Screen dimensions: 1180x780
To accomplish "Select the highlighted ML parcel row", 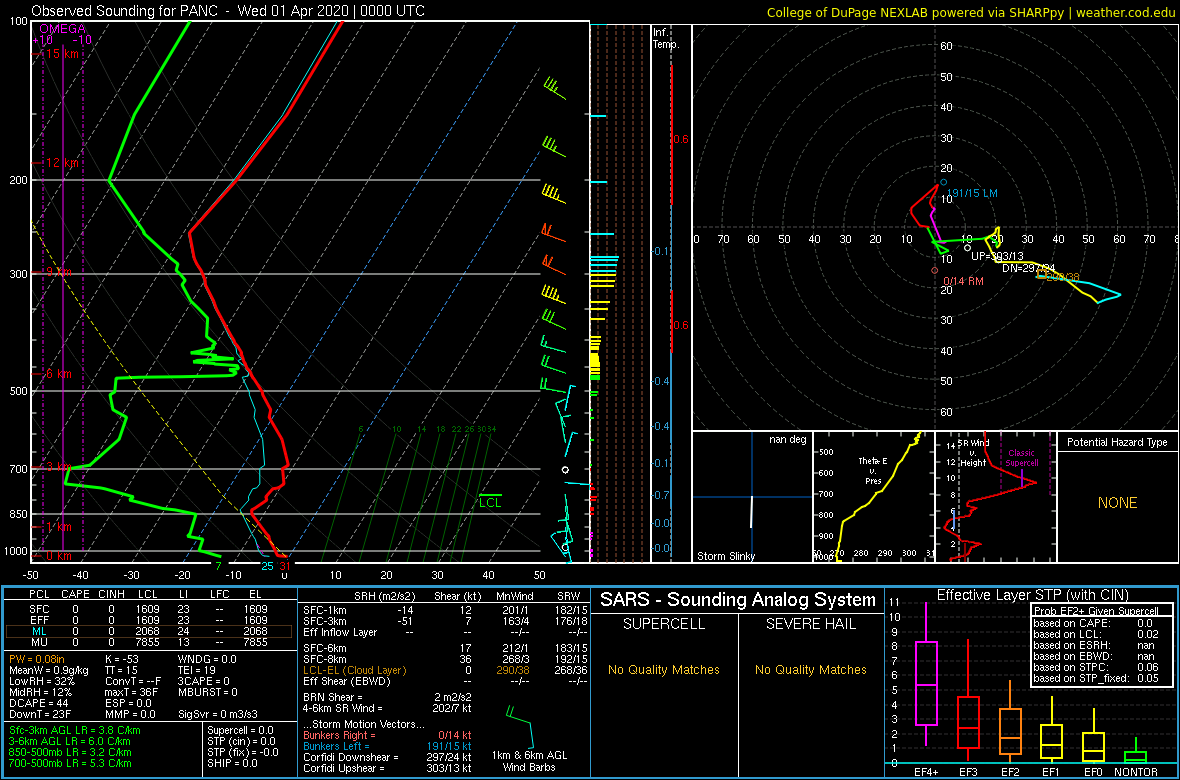I will click(x=151, y=632).
